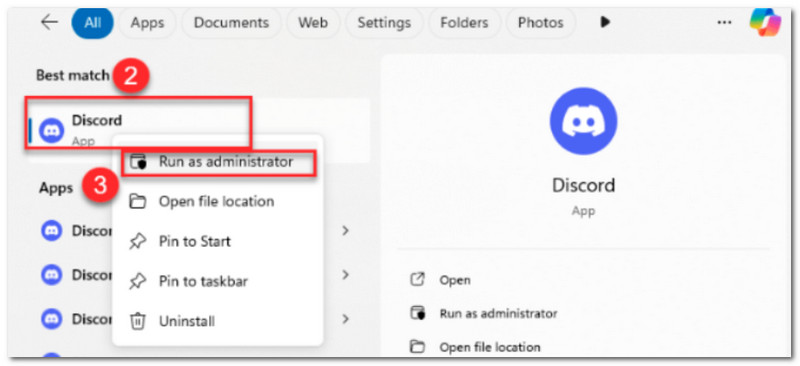
Task: Click the preview pane folder icon
Action: [x=418, y=348]
